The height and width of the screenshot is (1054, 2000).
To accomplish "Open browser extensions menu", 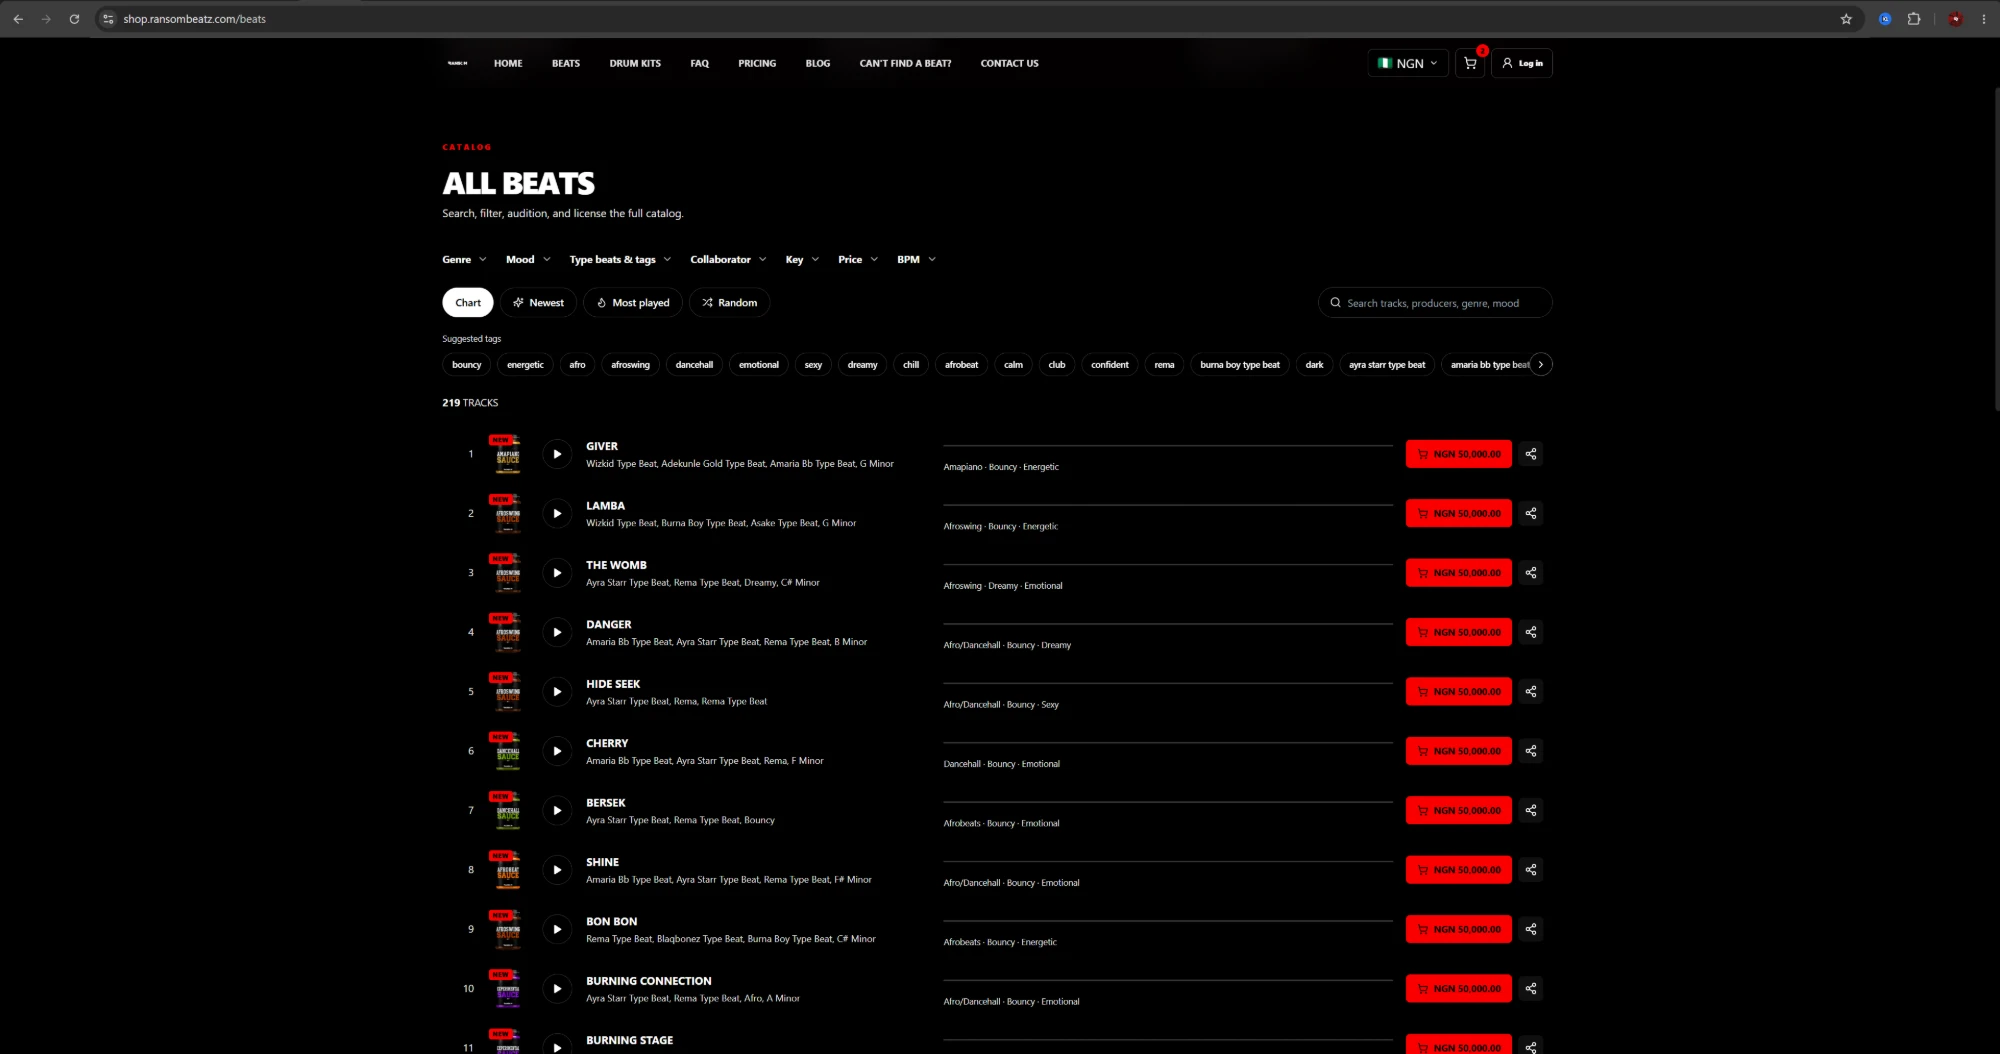I will (1914, 19).
